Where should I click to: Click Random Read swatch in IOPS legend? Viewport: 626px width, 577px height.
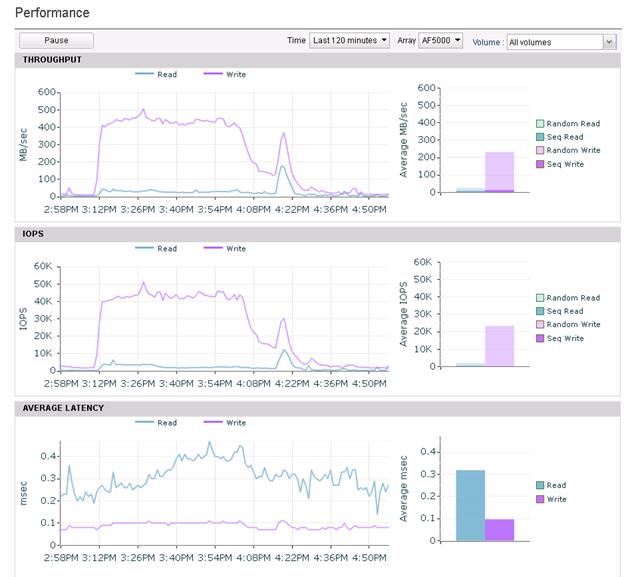coord(540,298)
